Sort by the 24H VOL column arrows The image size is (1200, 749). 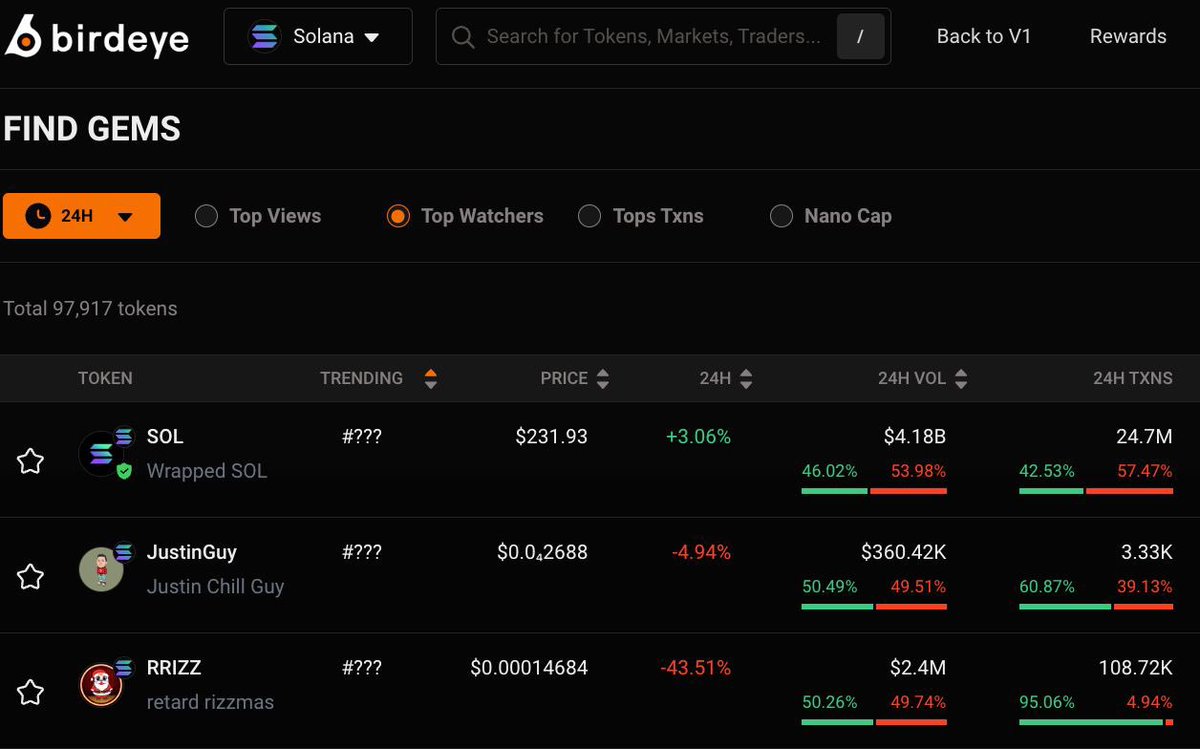961,379
